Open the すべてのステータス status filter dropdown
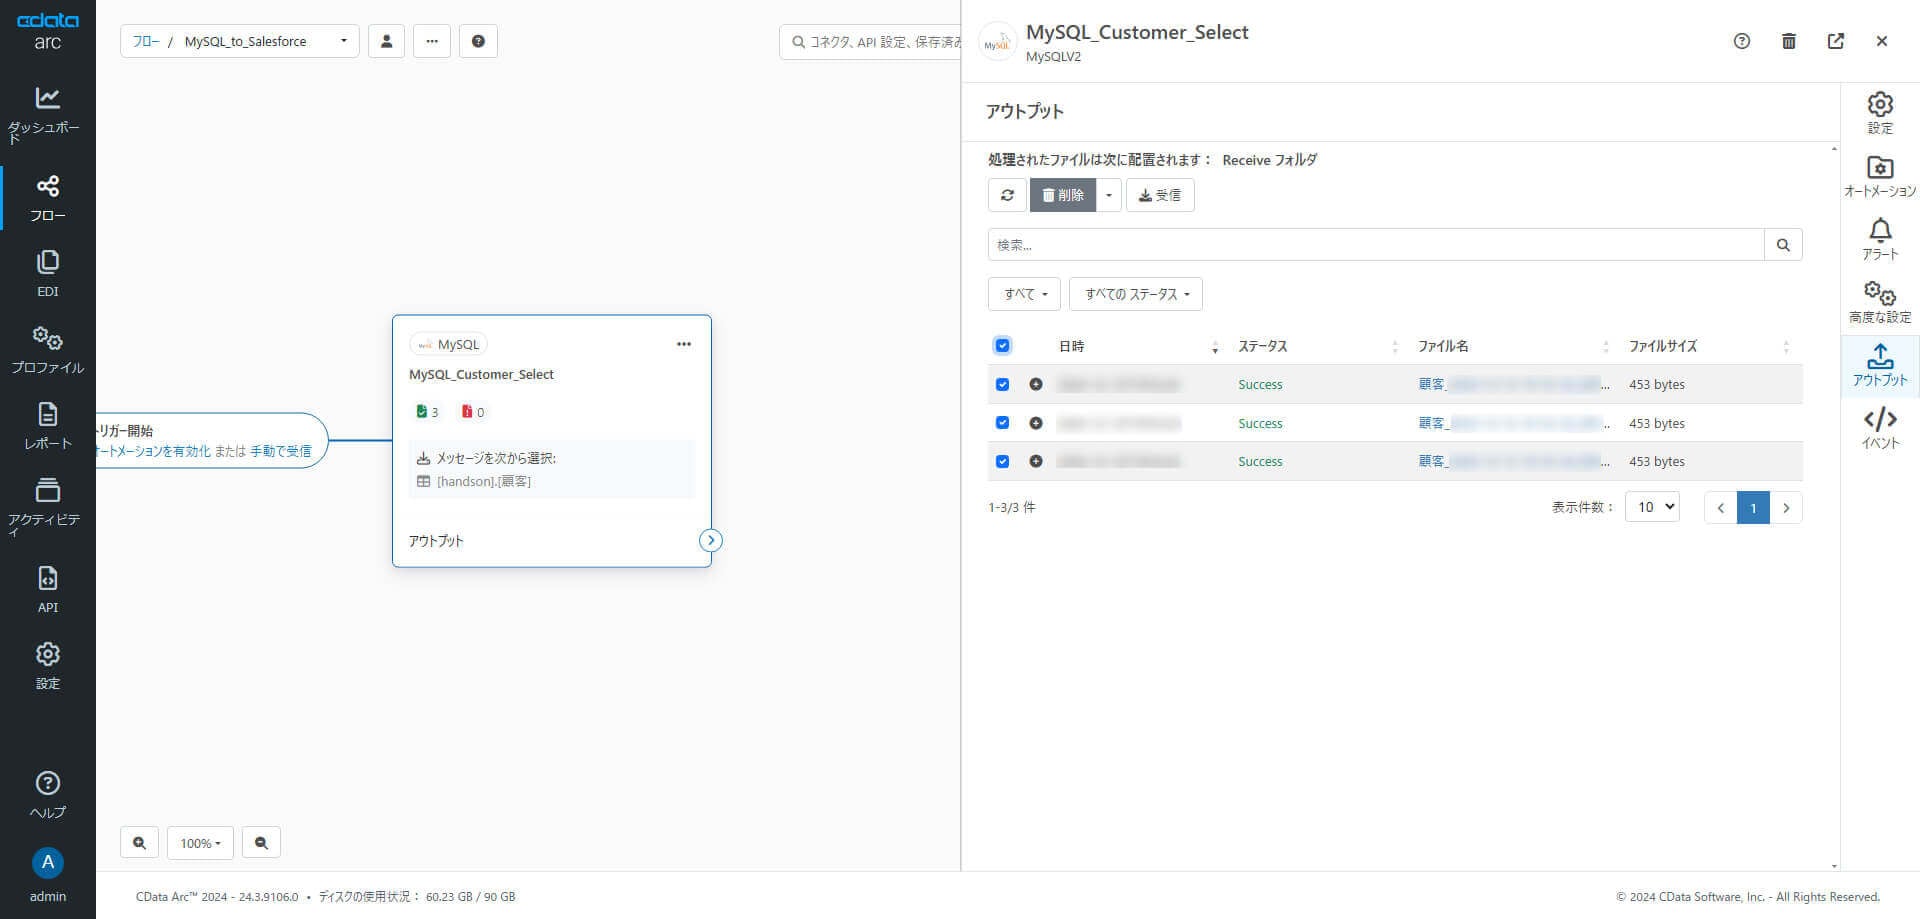 1136,294
